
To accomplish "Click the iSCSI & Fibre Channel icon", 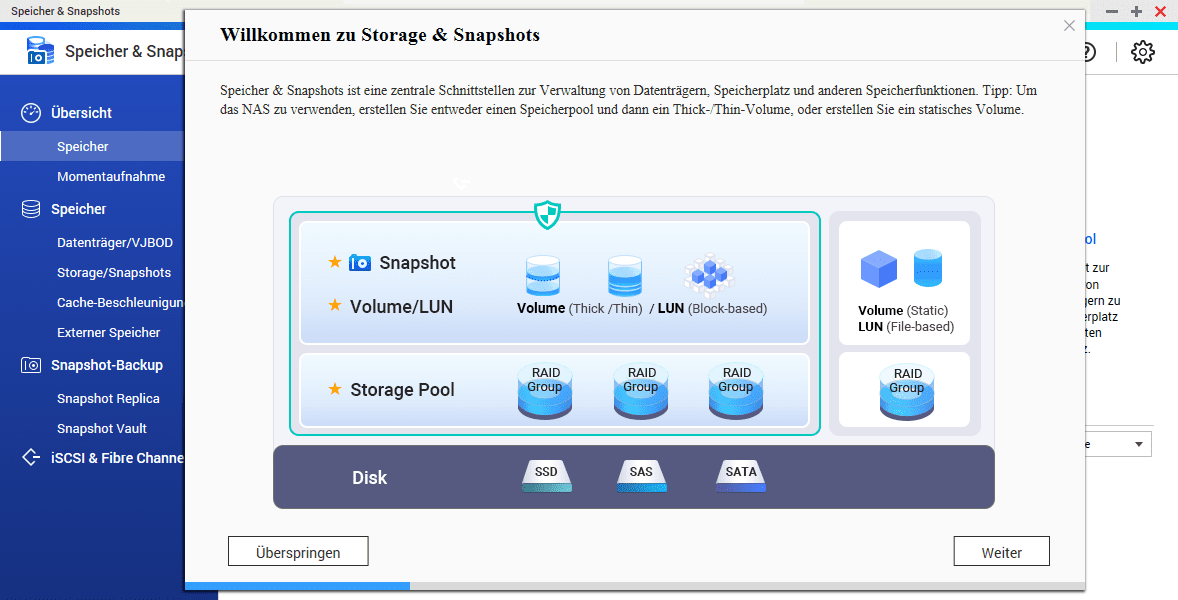I will [31, 457].
